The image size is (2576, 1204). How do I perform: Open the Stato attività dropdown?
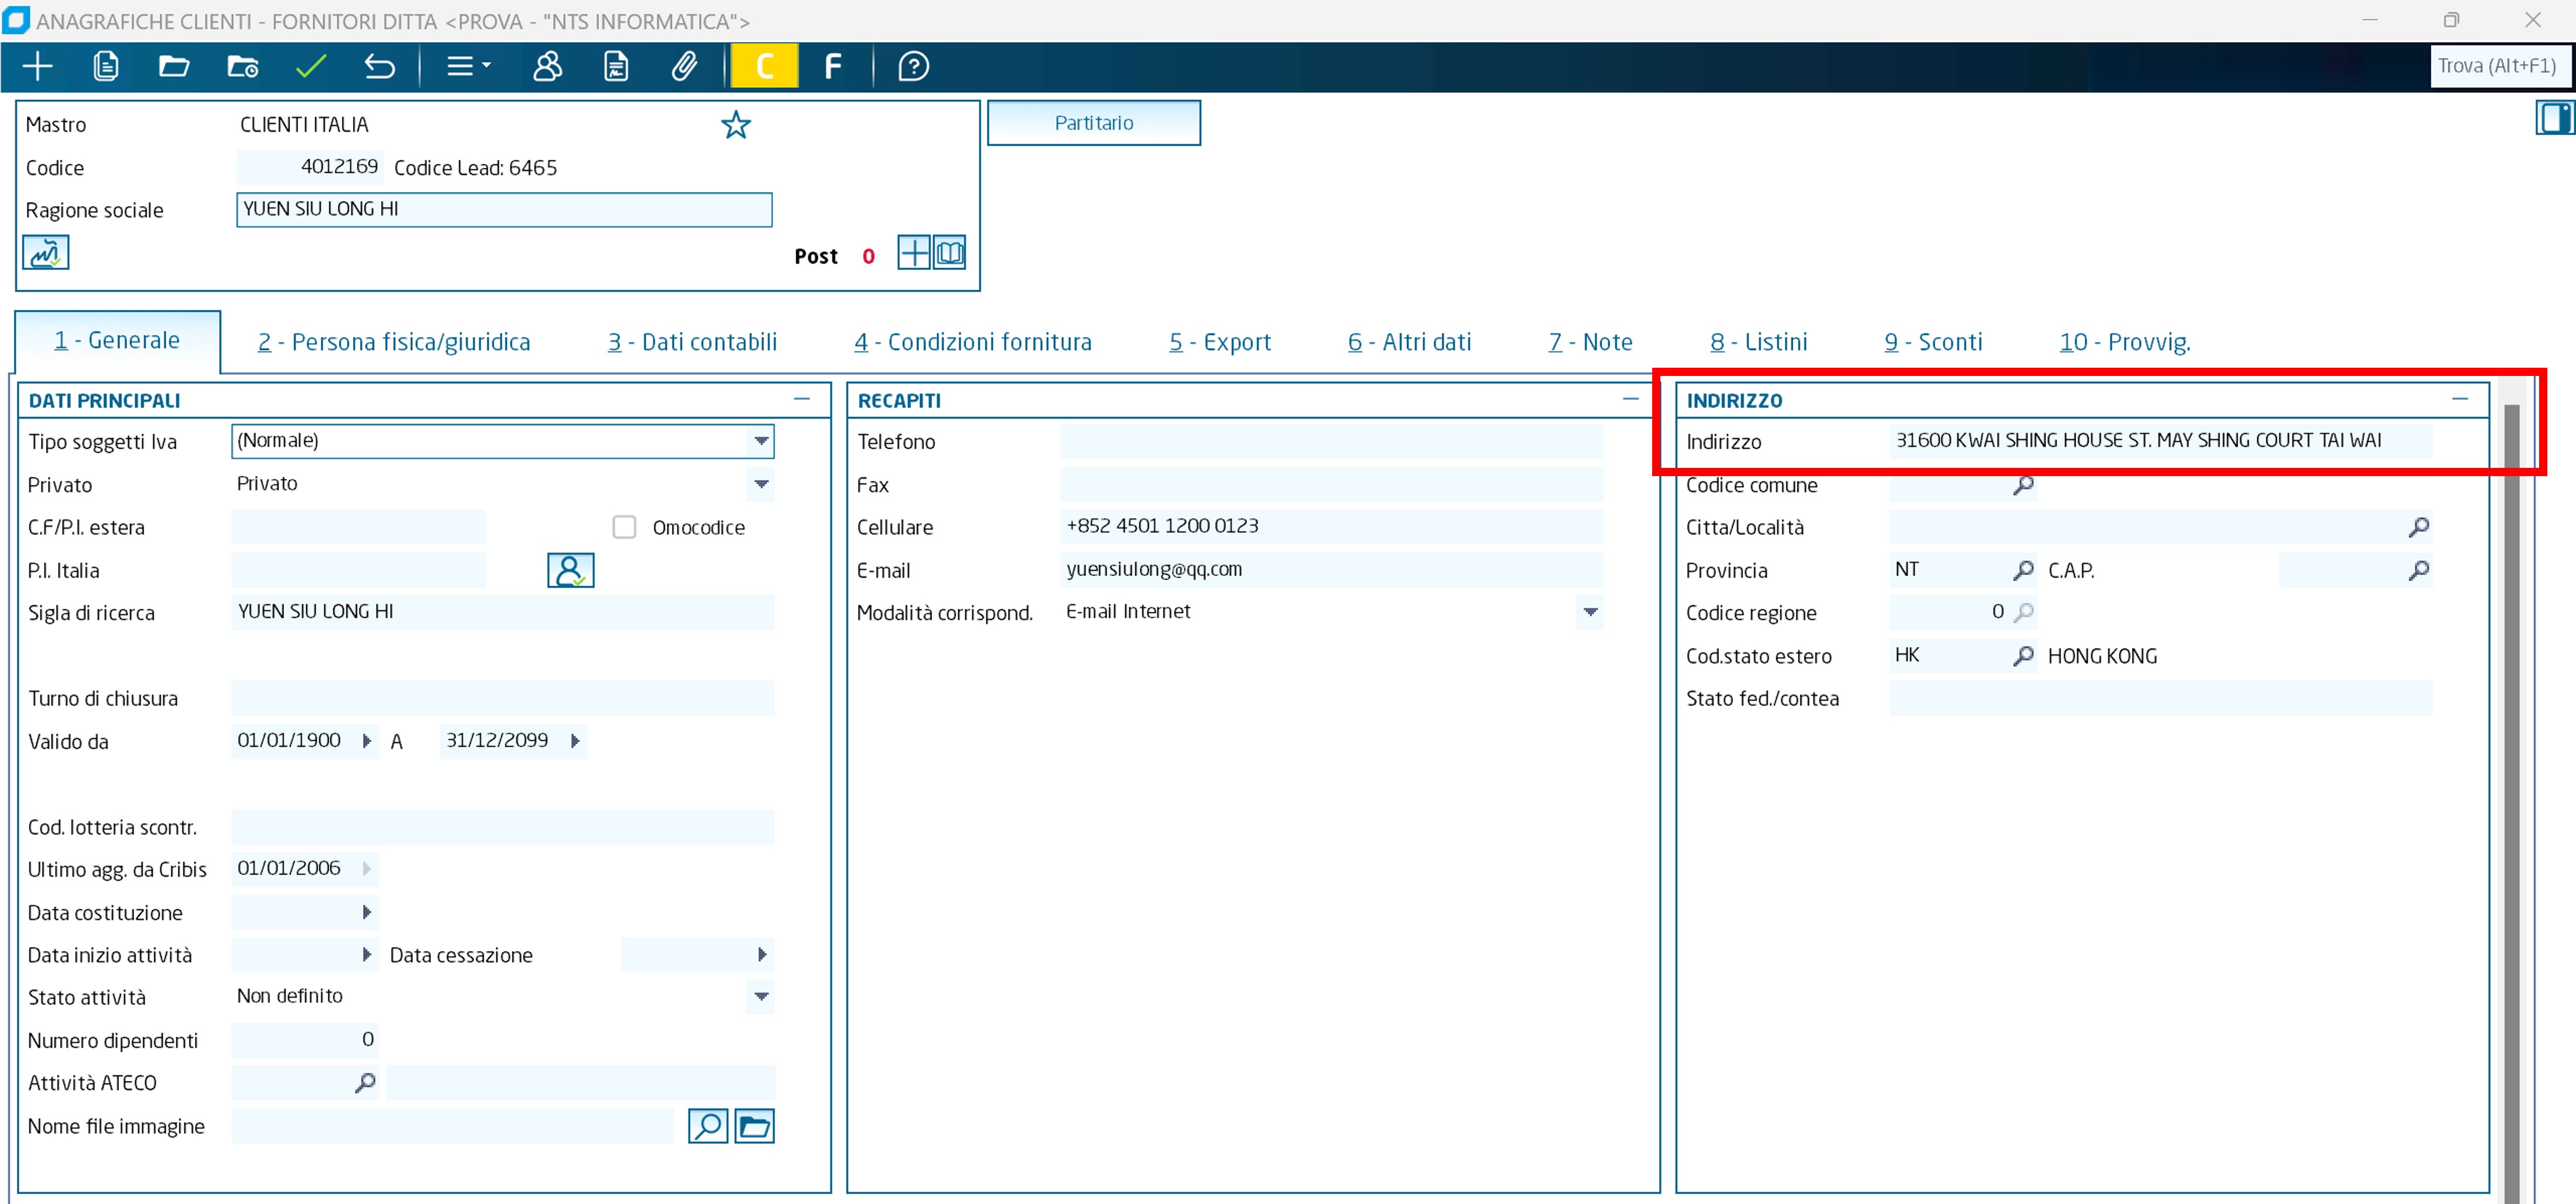point(761,997)
